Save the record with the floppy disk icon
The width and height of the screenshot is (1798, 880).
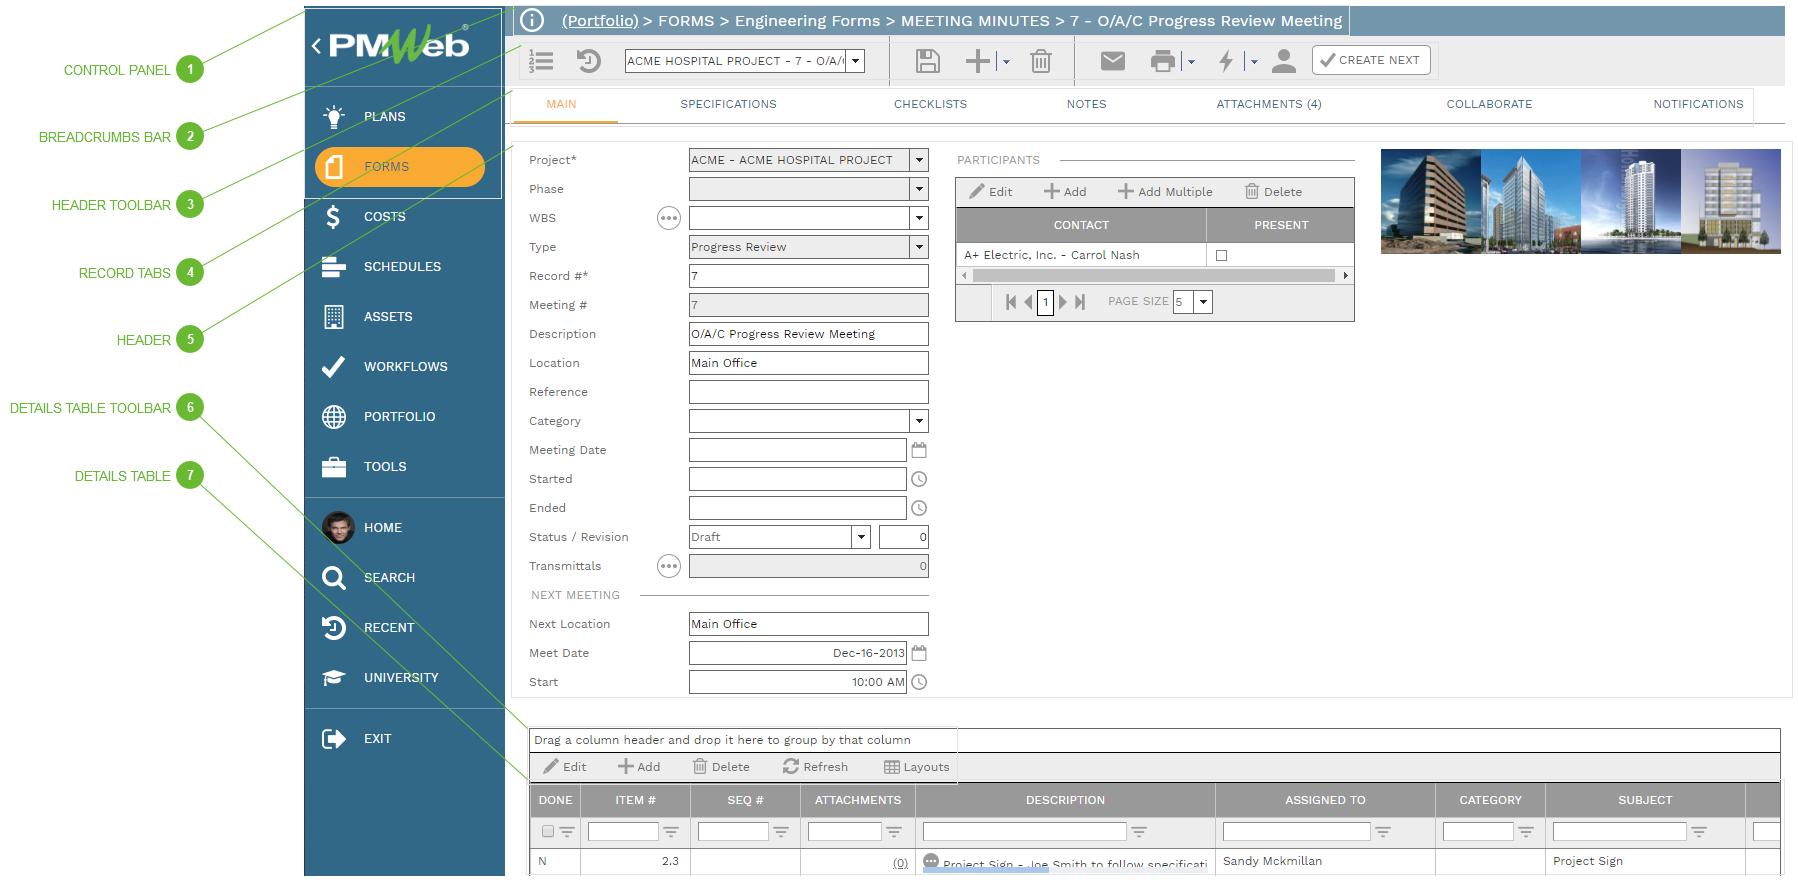928,61
